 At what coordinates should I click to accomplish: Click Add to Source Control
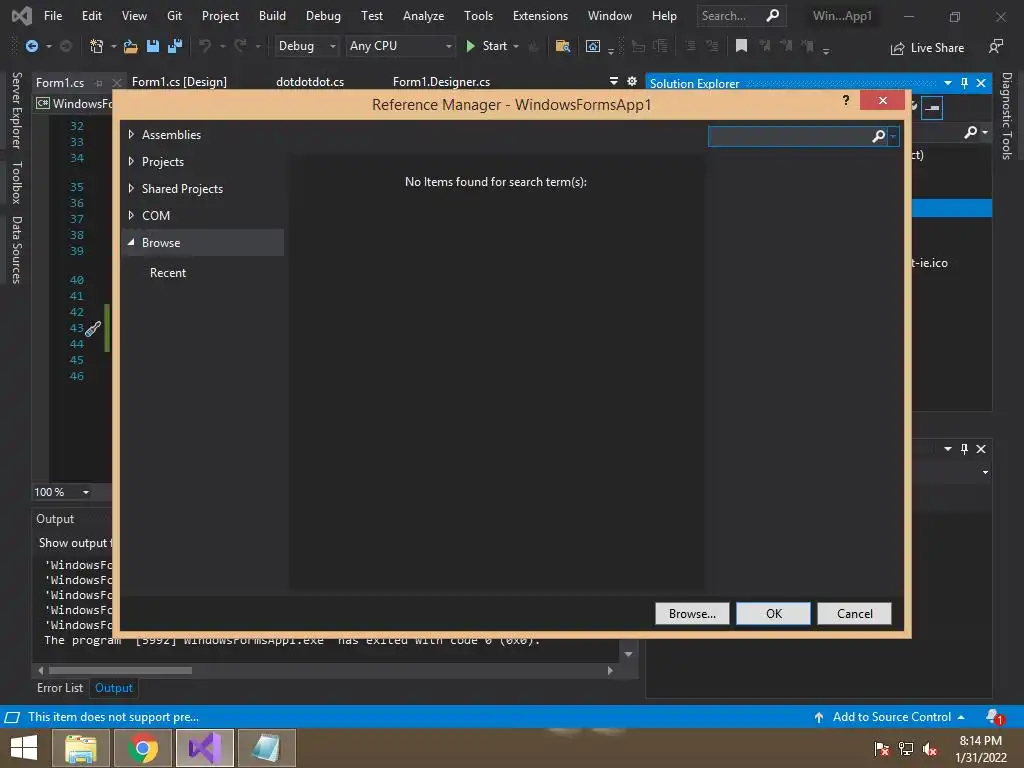click(x=889, y=717)
